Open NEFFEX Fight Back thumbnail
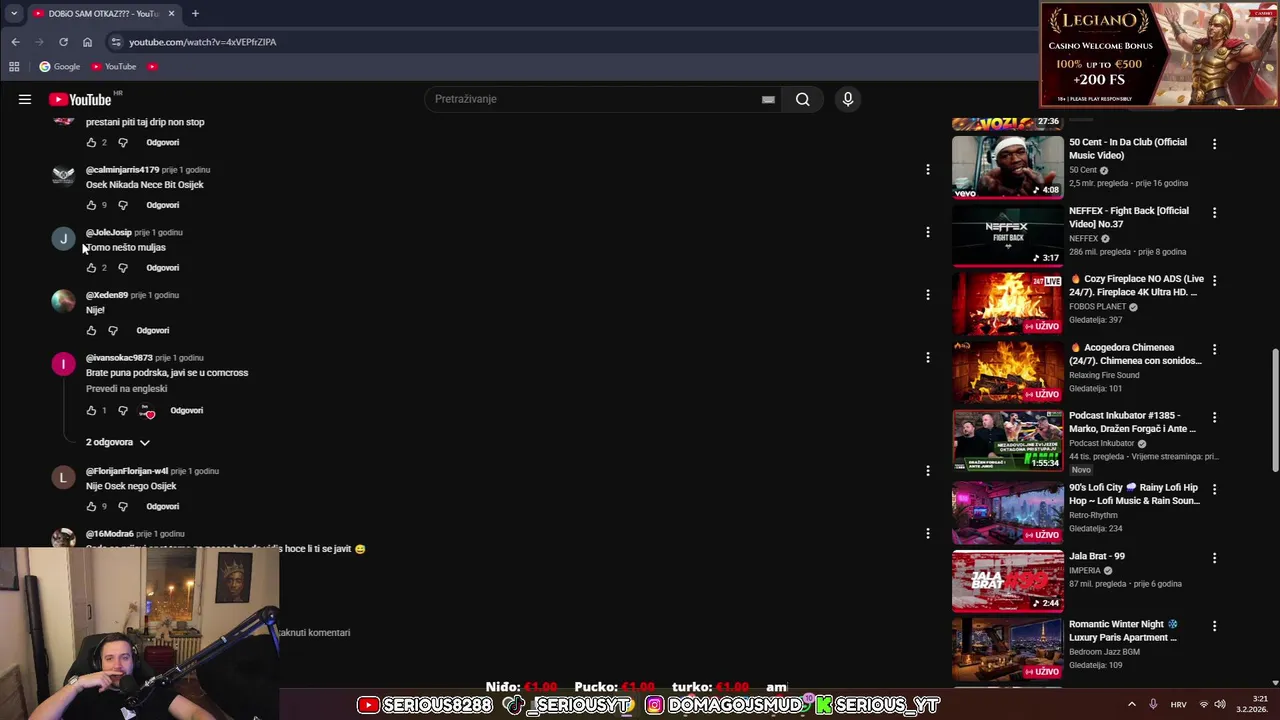Image resolution: width=1280 pixels, height=720 pixels. 1008,235
